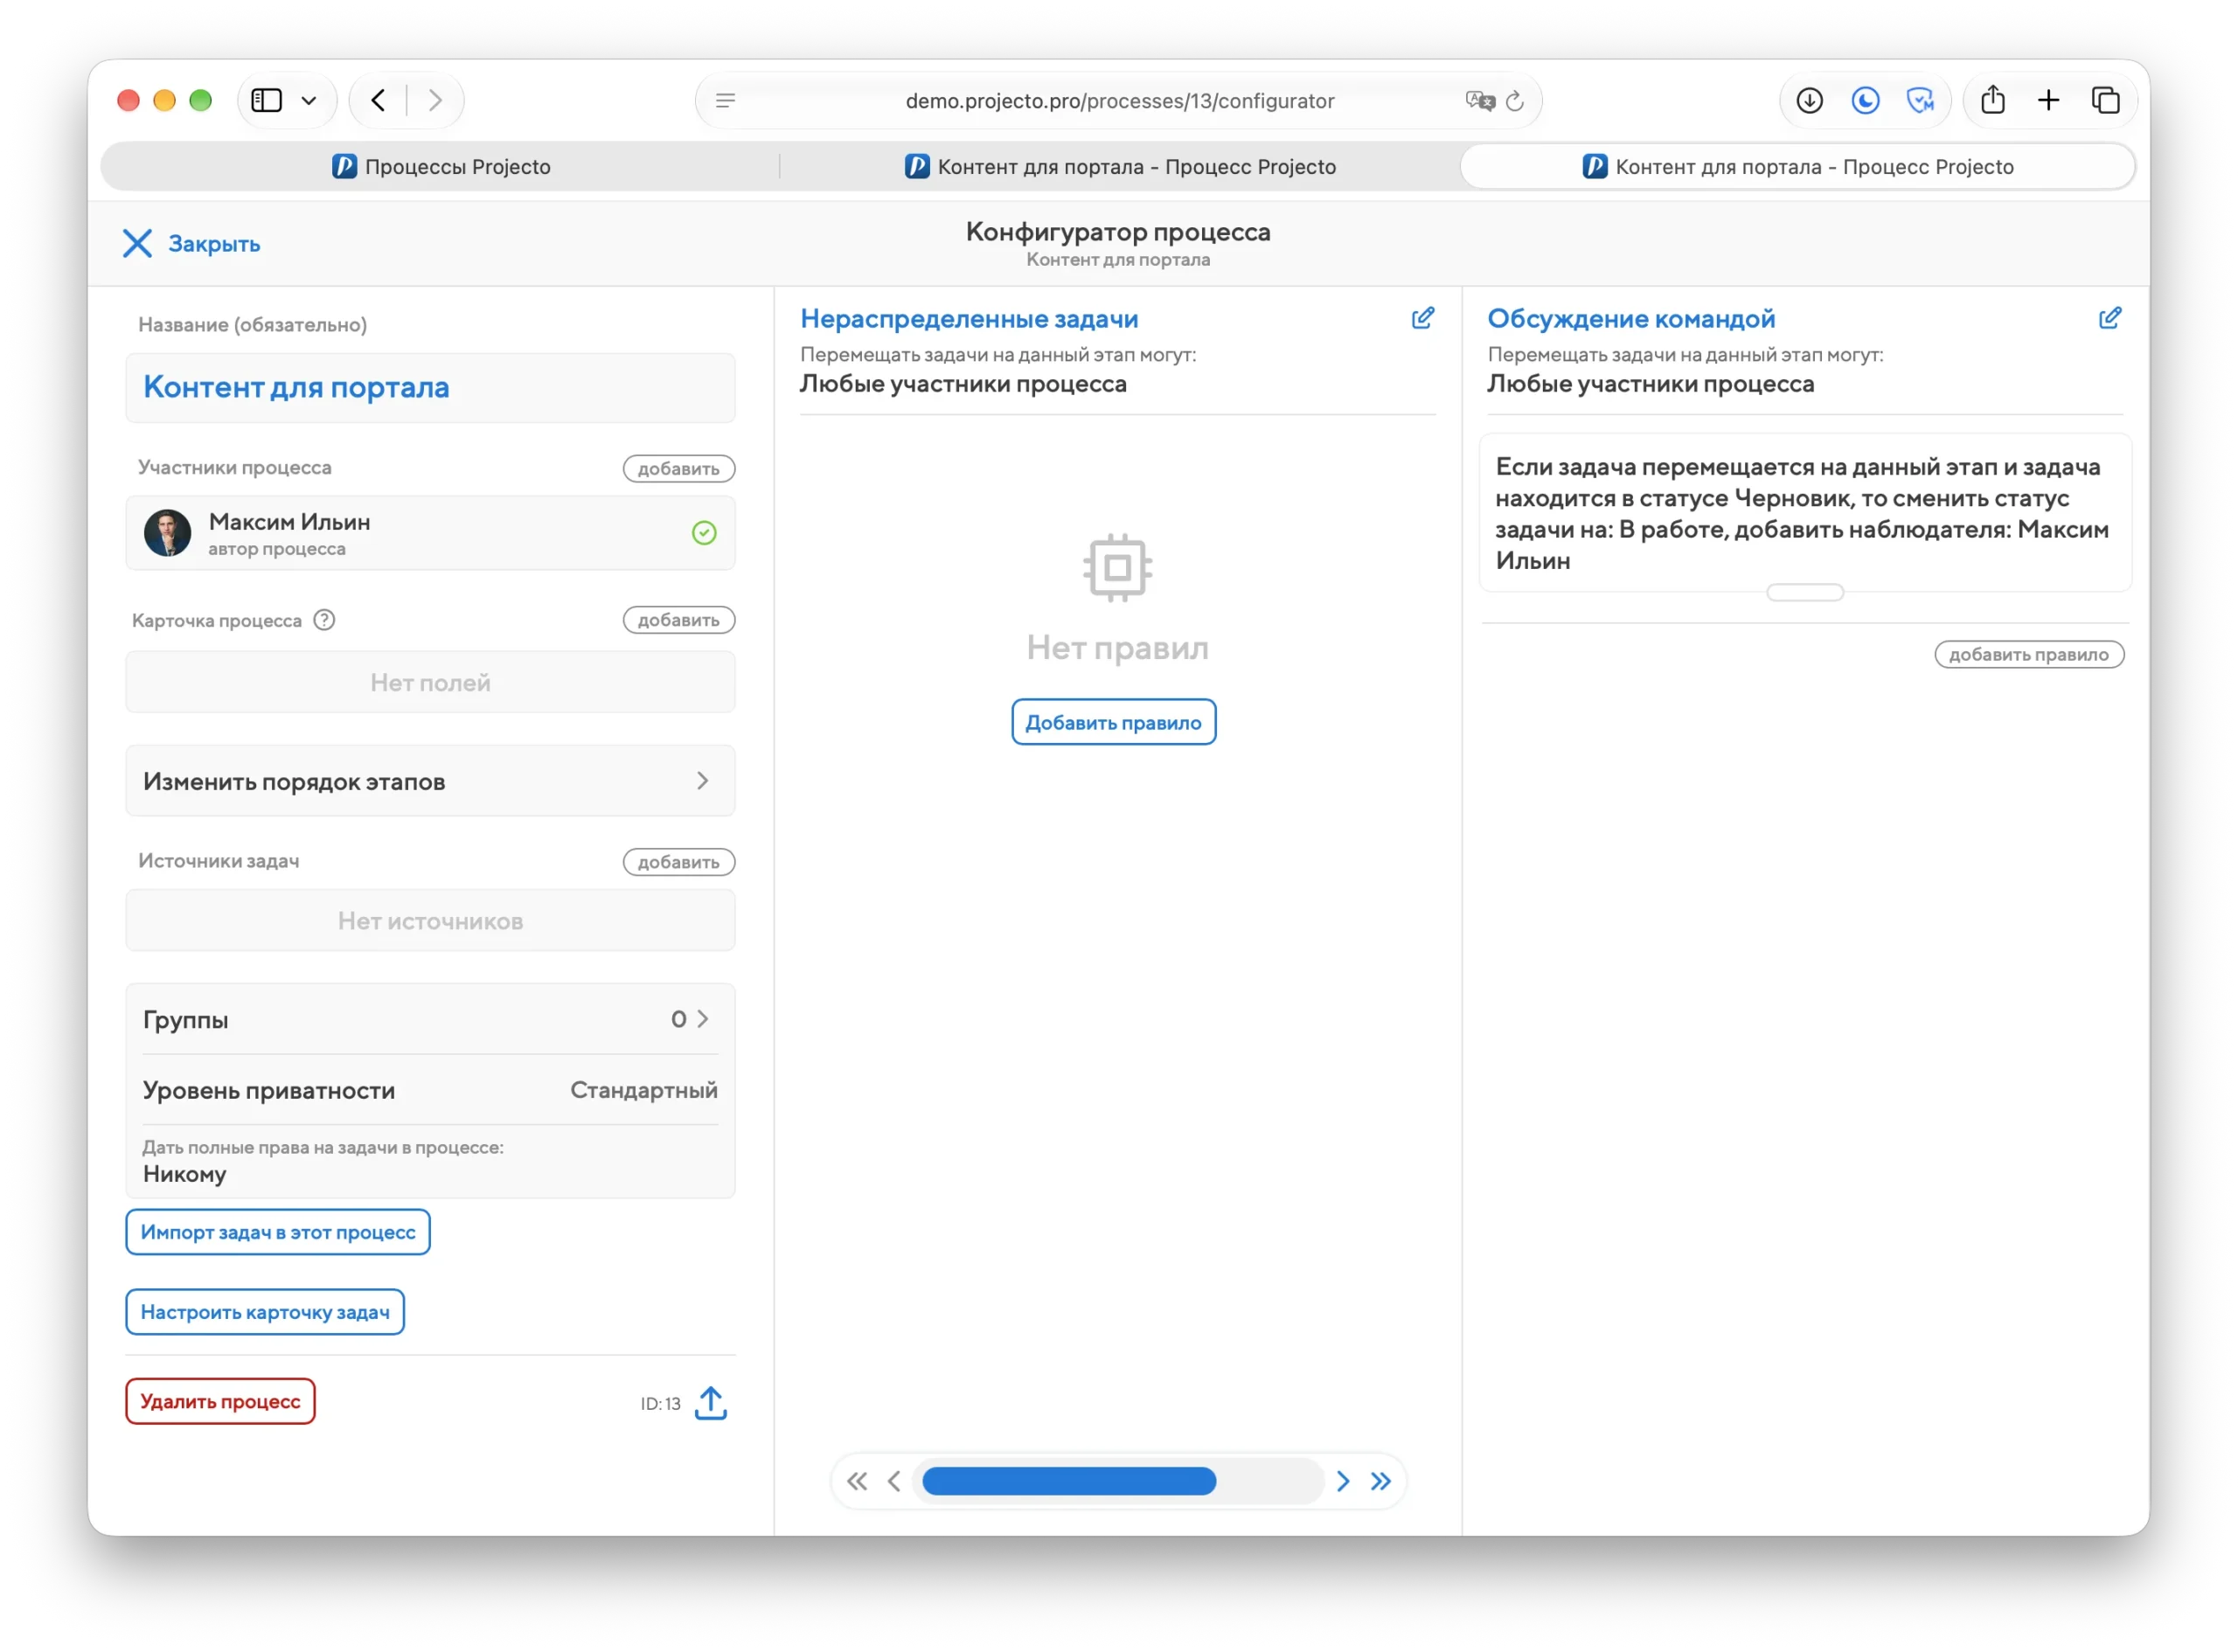
Task: Jump to the last stage with double-right arrows
Action: coord(1381,1481)
